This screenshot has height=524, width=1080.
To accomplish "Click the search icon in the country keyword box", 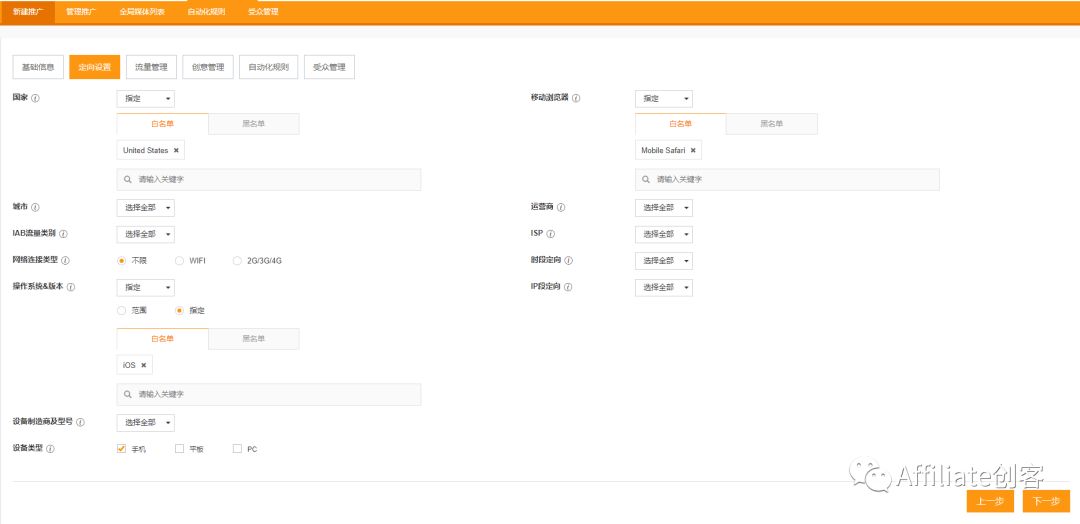I will click(x=128, y=179).
